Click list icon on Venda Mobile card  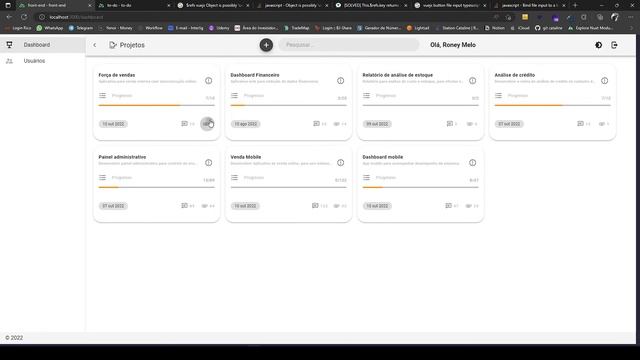click(234, 178)
